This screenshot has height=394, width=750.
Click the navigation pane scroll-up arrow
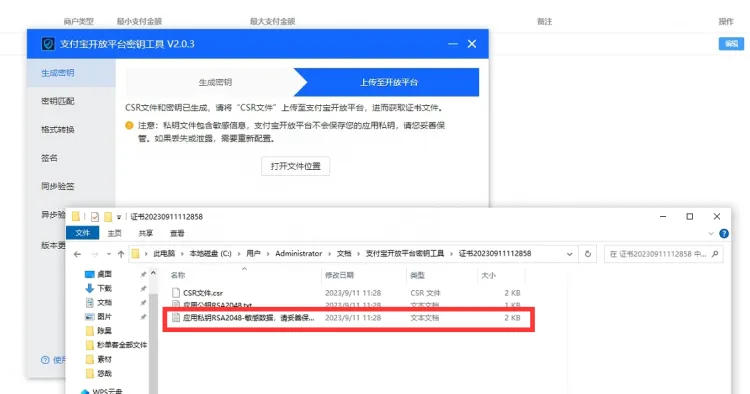pyautogui.click(x=153, y=274)
